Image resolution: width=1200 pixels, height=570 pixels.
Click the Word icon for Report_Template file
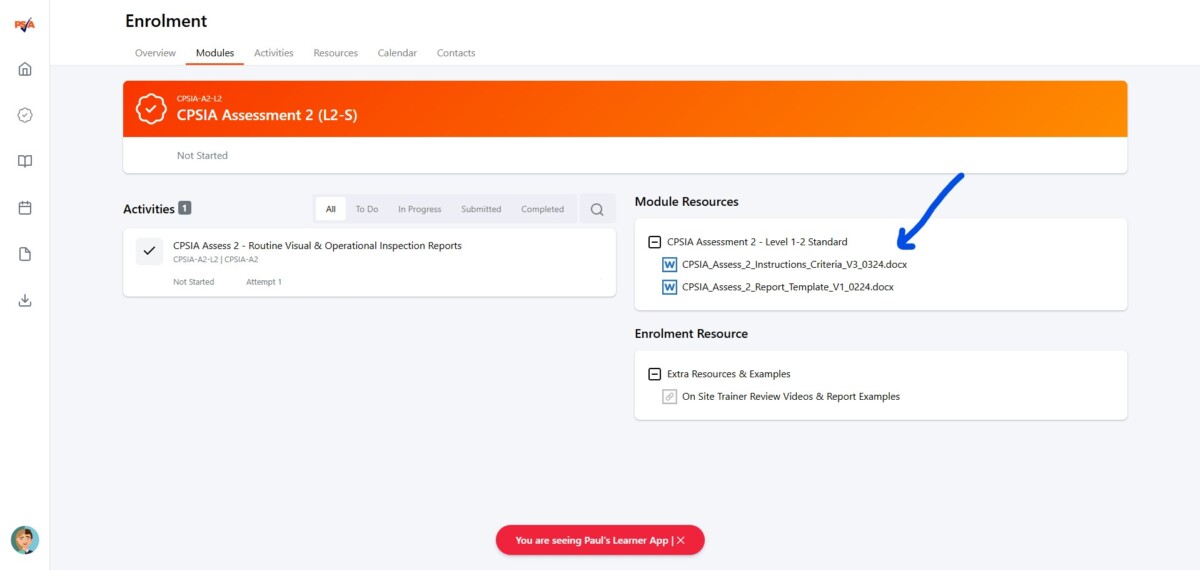coord(670,287)
